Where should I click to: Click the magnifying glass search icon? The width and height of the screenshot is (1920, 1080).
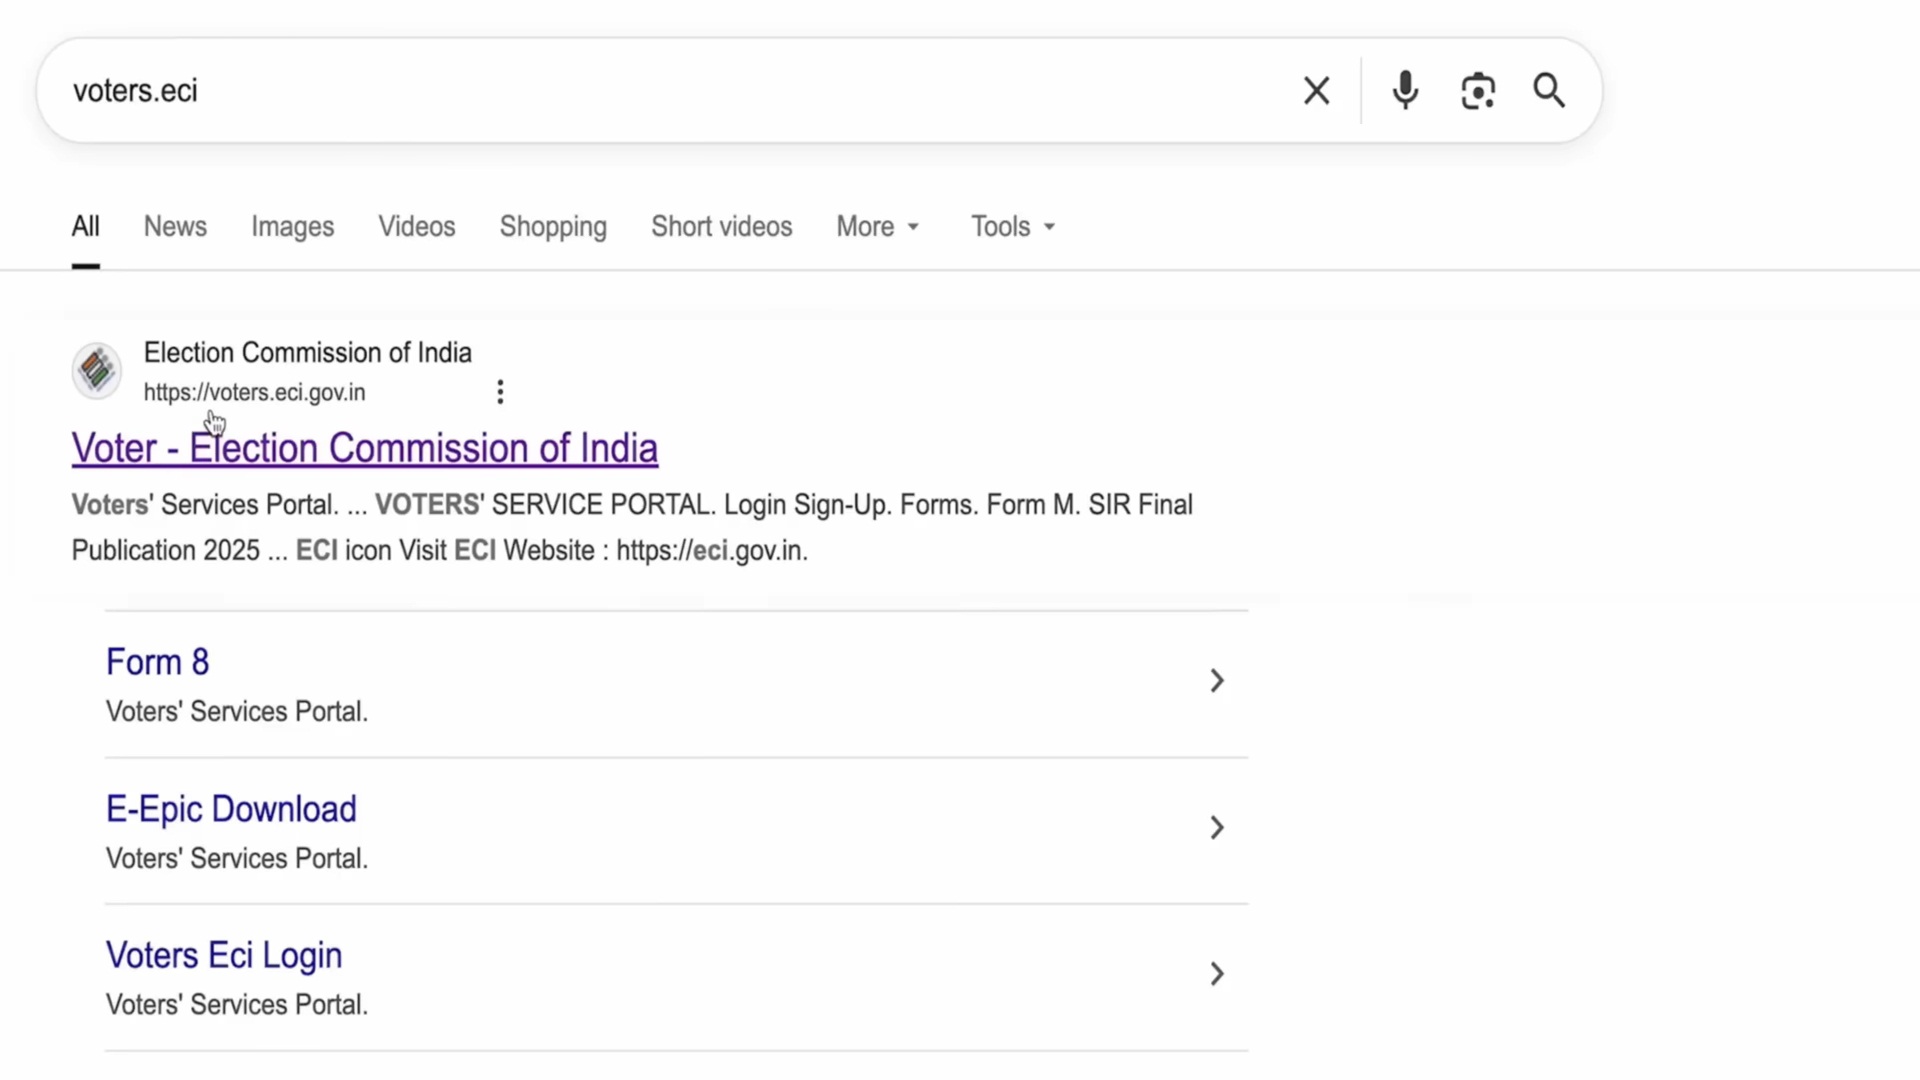pos(1549,91)
